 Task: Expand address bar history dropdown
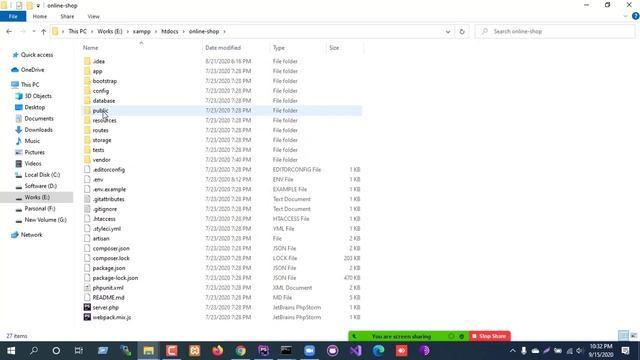point(448,31)
